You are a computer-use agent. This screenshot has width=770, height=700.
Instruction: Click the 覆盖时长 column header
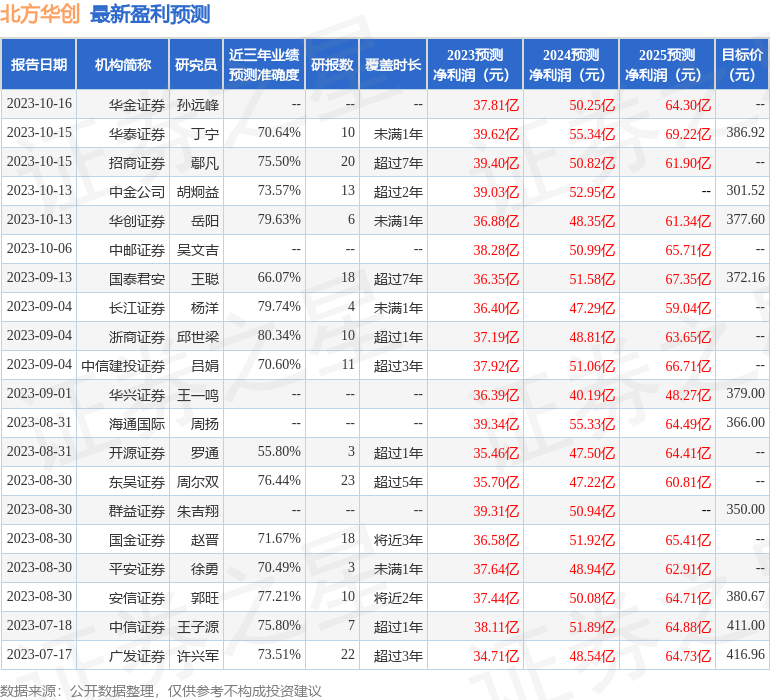tap(393, 64)
